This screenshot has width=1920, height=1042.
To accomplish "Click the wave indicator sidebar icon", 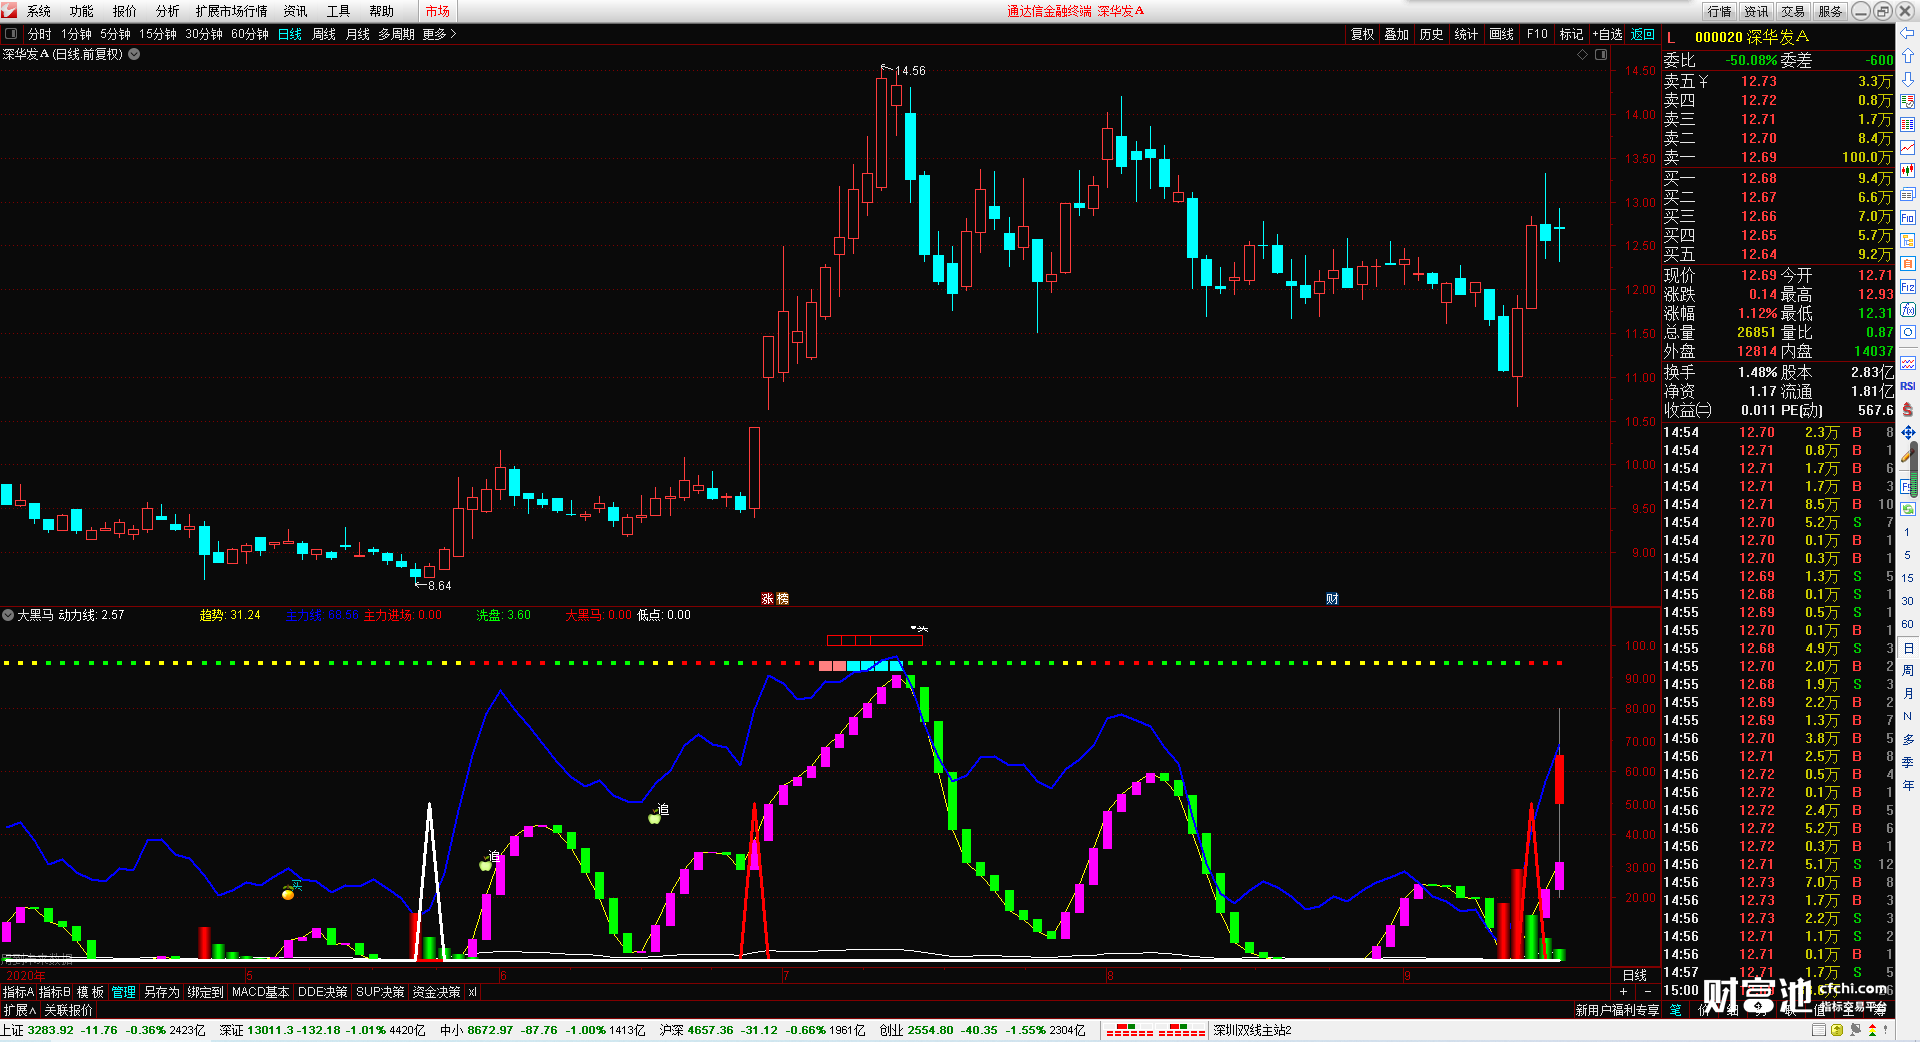I will coord(1908,362).
